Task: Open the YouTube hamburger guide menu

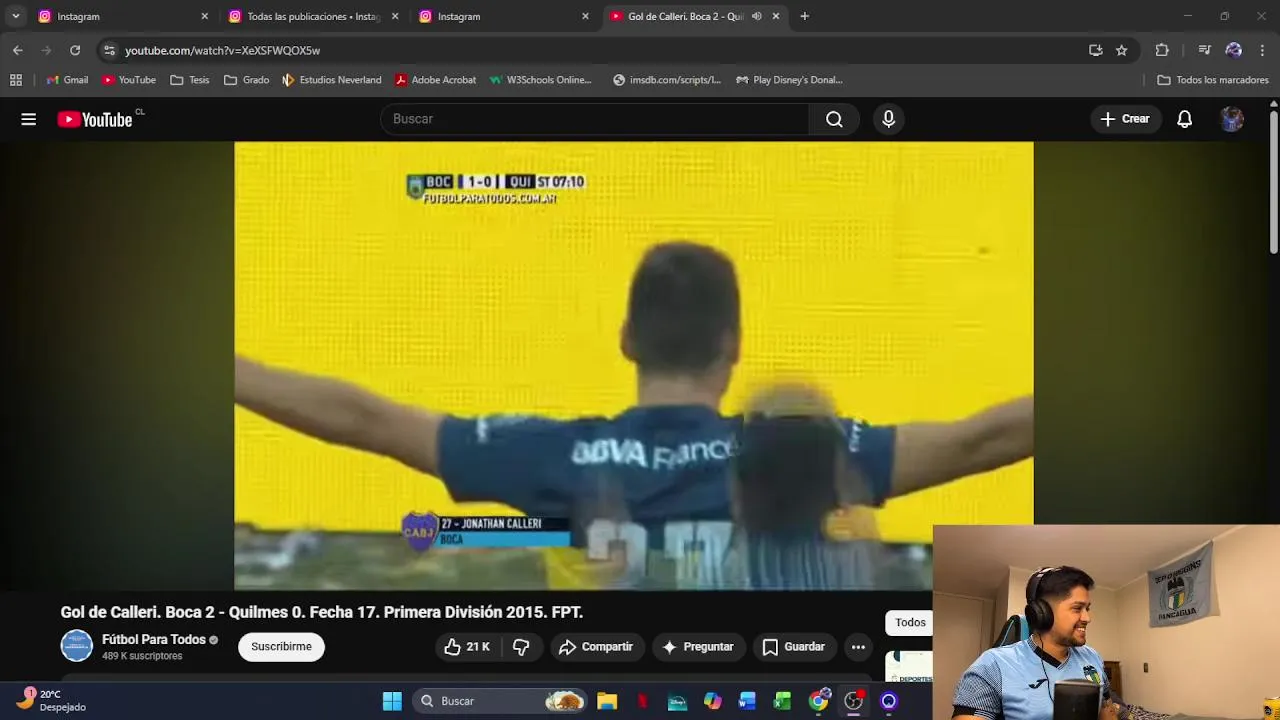Action: (x=28, y=119)
